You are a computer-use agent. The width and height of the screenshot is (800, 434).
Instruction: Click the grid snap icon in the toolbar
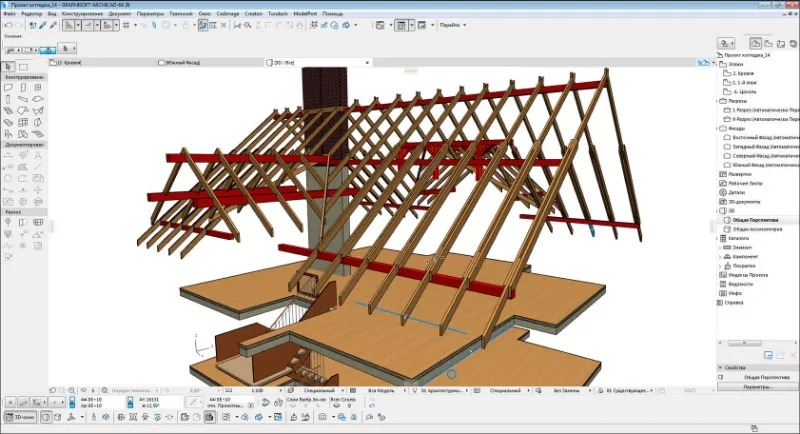click(126, 25)
